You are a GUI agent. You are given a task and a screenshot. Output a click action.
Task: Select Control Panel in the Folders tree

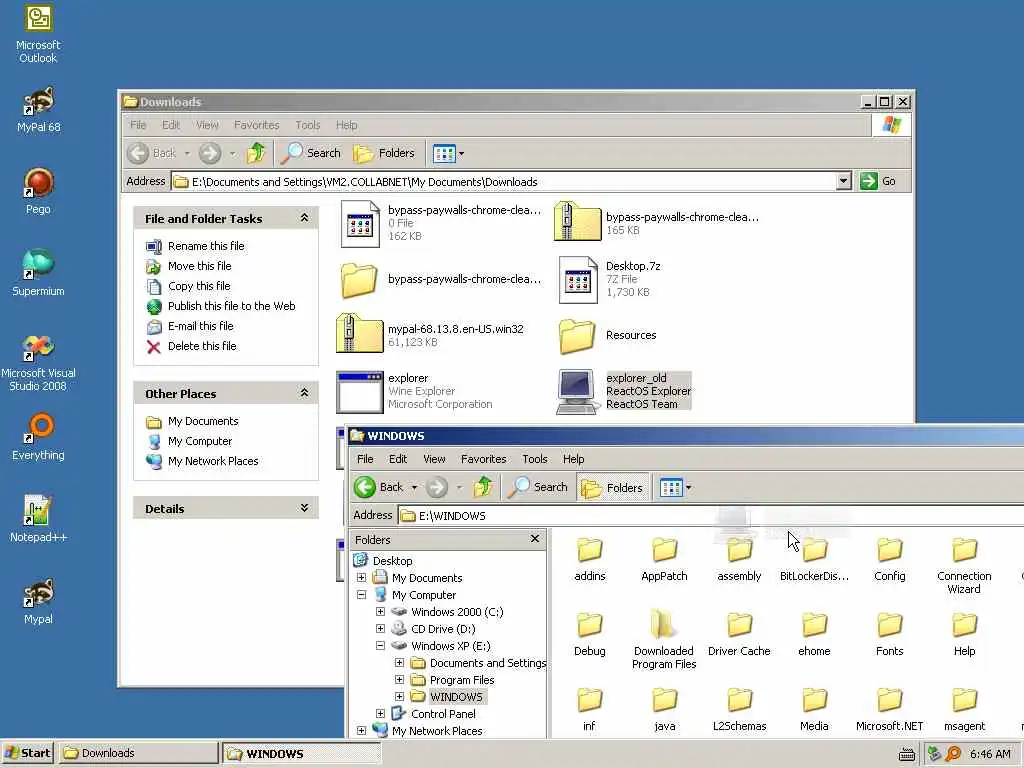coord(443,714)
